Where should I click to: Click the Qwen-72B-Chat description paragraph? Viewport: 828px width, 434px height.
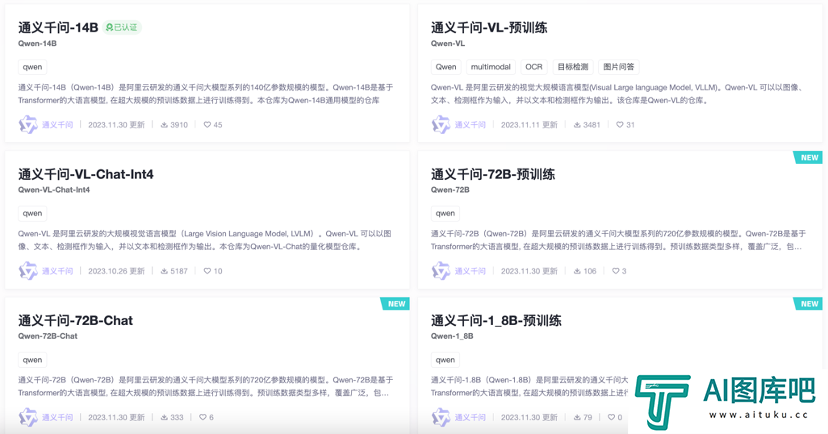[x=205, y=386]
